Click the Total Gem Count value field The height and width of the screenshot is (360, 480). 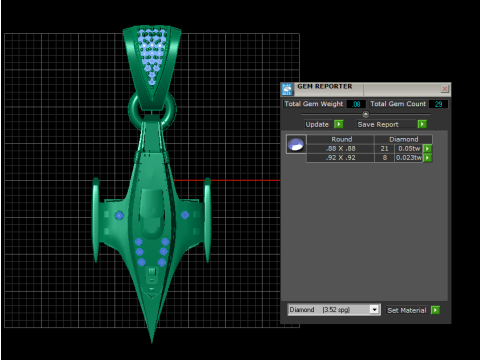[438, 104]
